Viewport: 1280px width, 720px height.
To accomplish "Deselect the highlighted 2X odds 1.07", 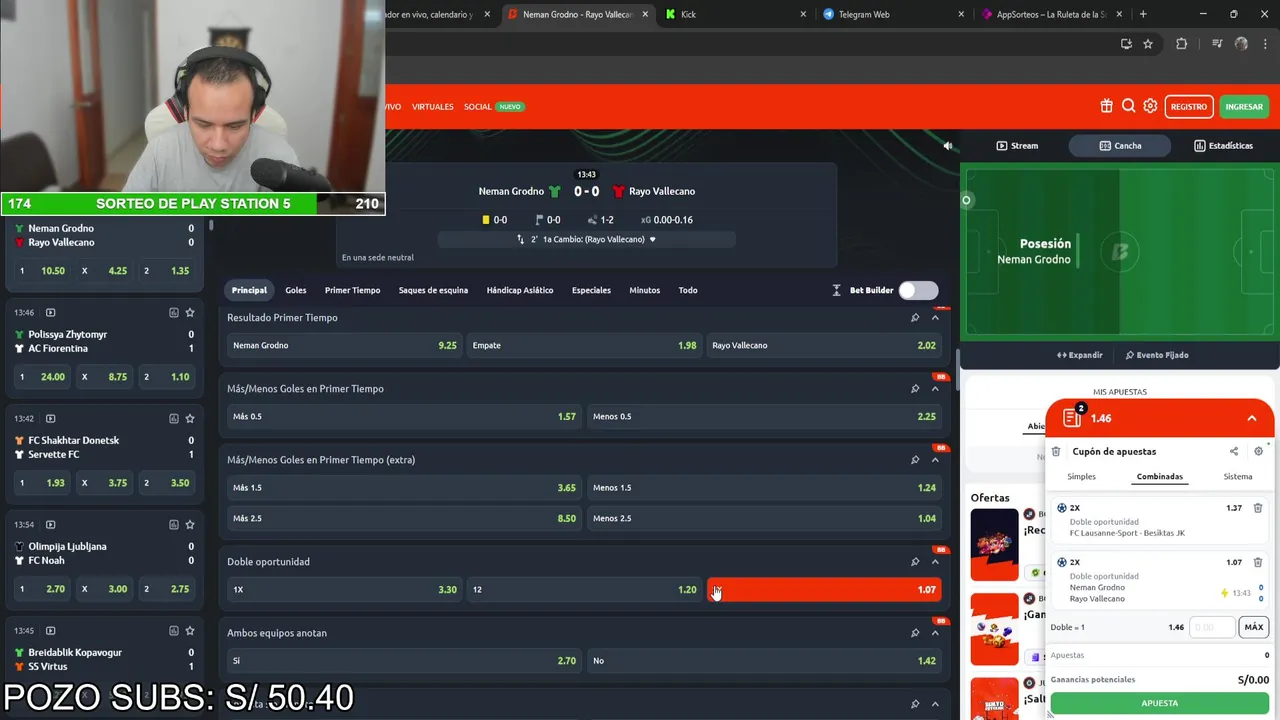I will click(823, 589).
